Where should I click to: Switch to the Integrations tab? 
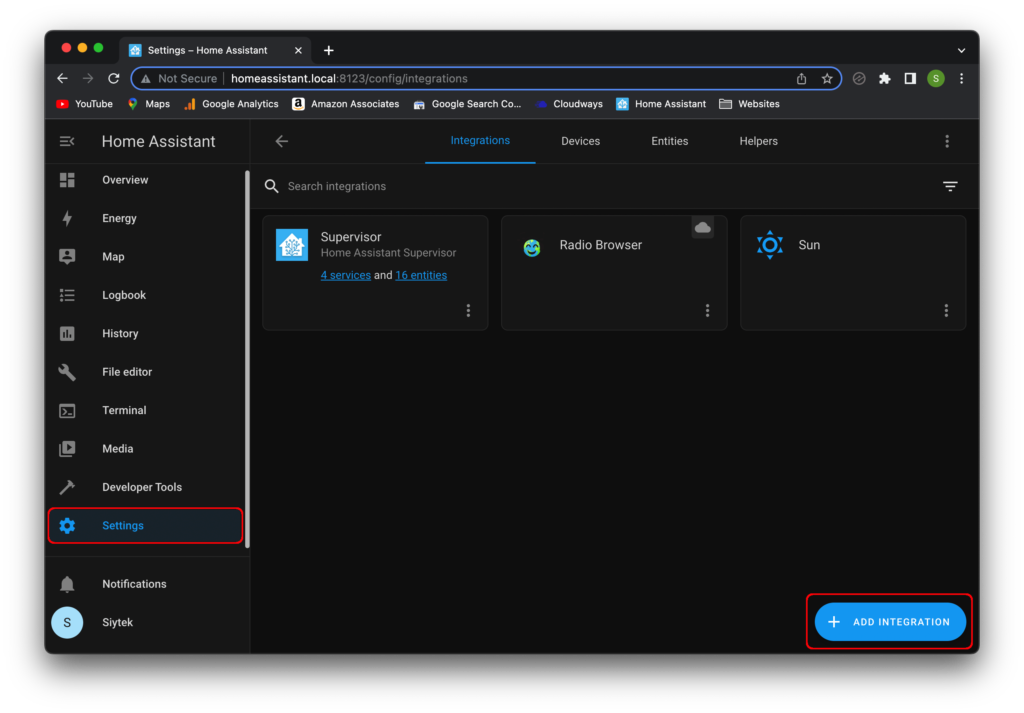pyautogui.click(x=480, y=140)
